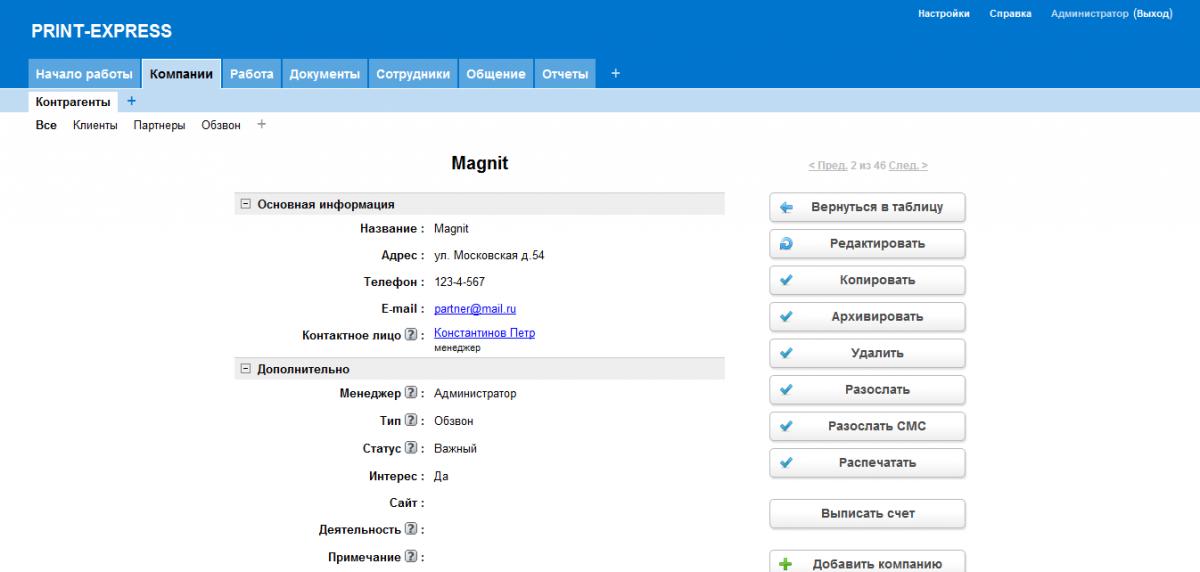Click help icon beside Примечание label
The width and height of the screenshot is (1200, 572).
point(411,557)
